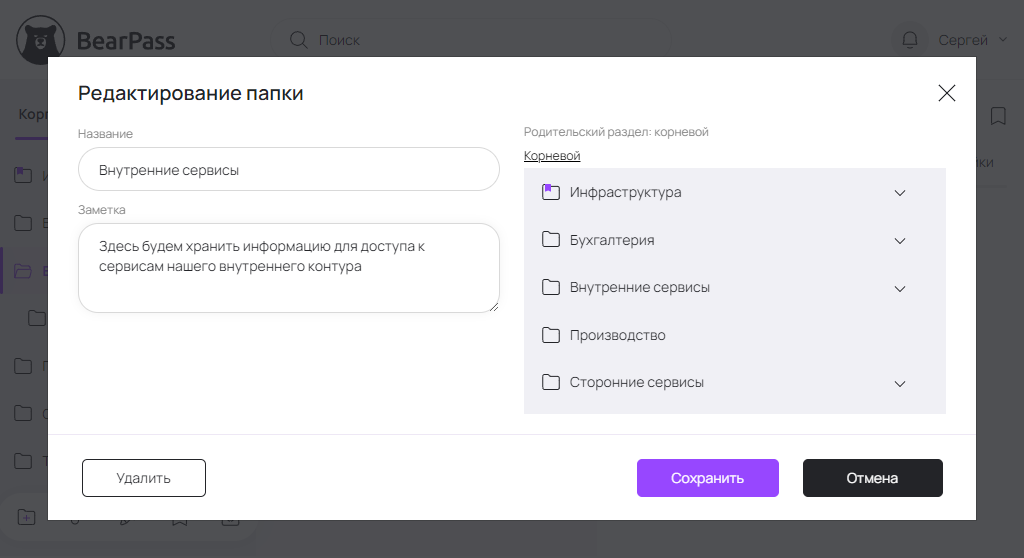Expand the Инфраструктура folder chevron
The width and height of the screenshot is (1024, 558).
click(899, 193)
